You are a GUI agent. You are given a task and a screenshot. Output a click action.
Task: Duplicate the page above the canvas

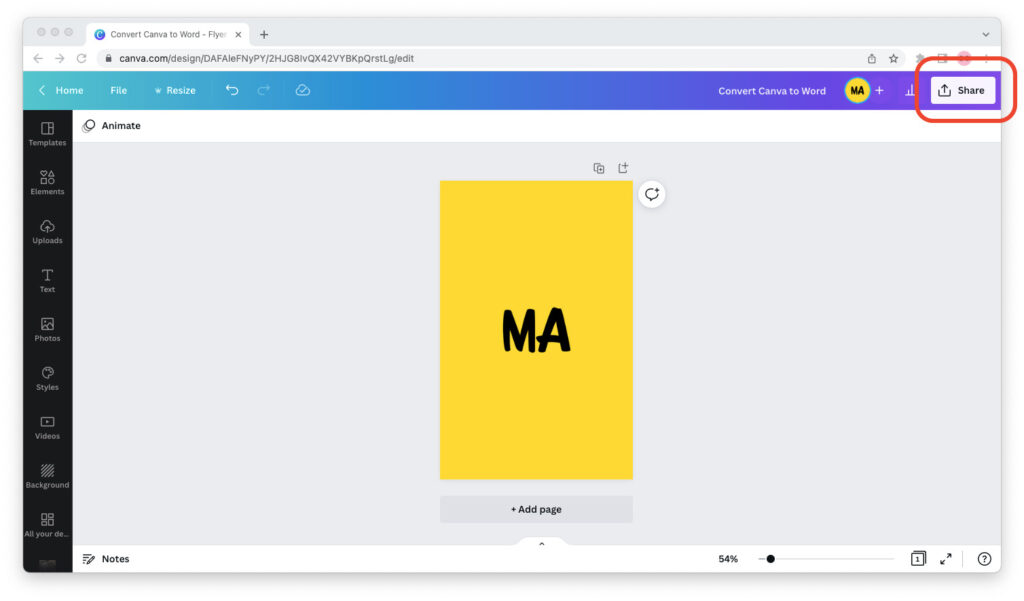(x=599, y=169)
